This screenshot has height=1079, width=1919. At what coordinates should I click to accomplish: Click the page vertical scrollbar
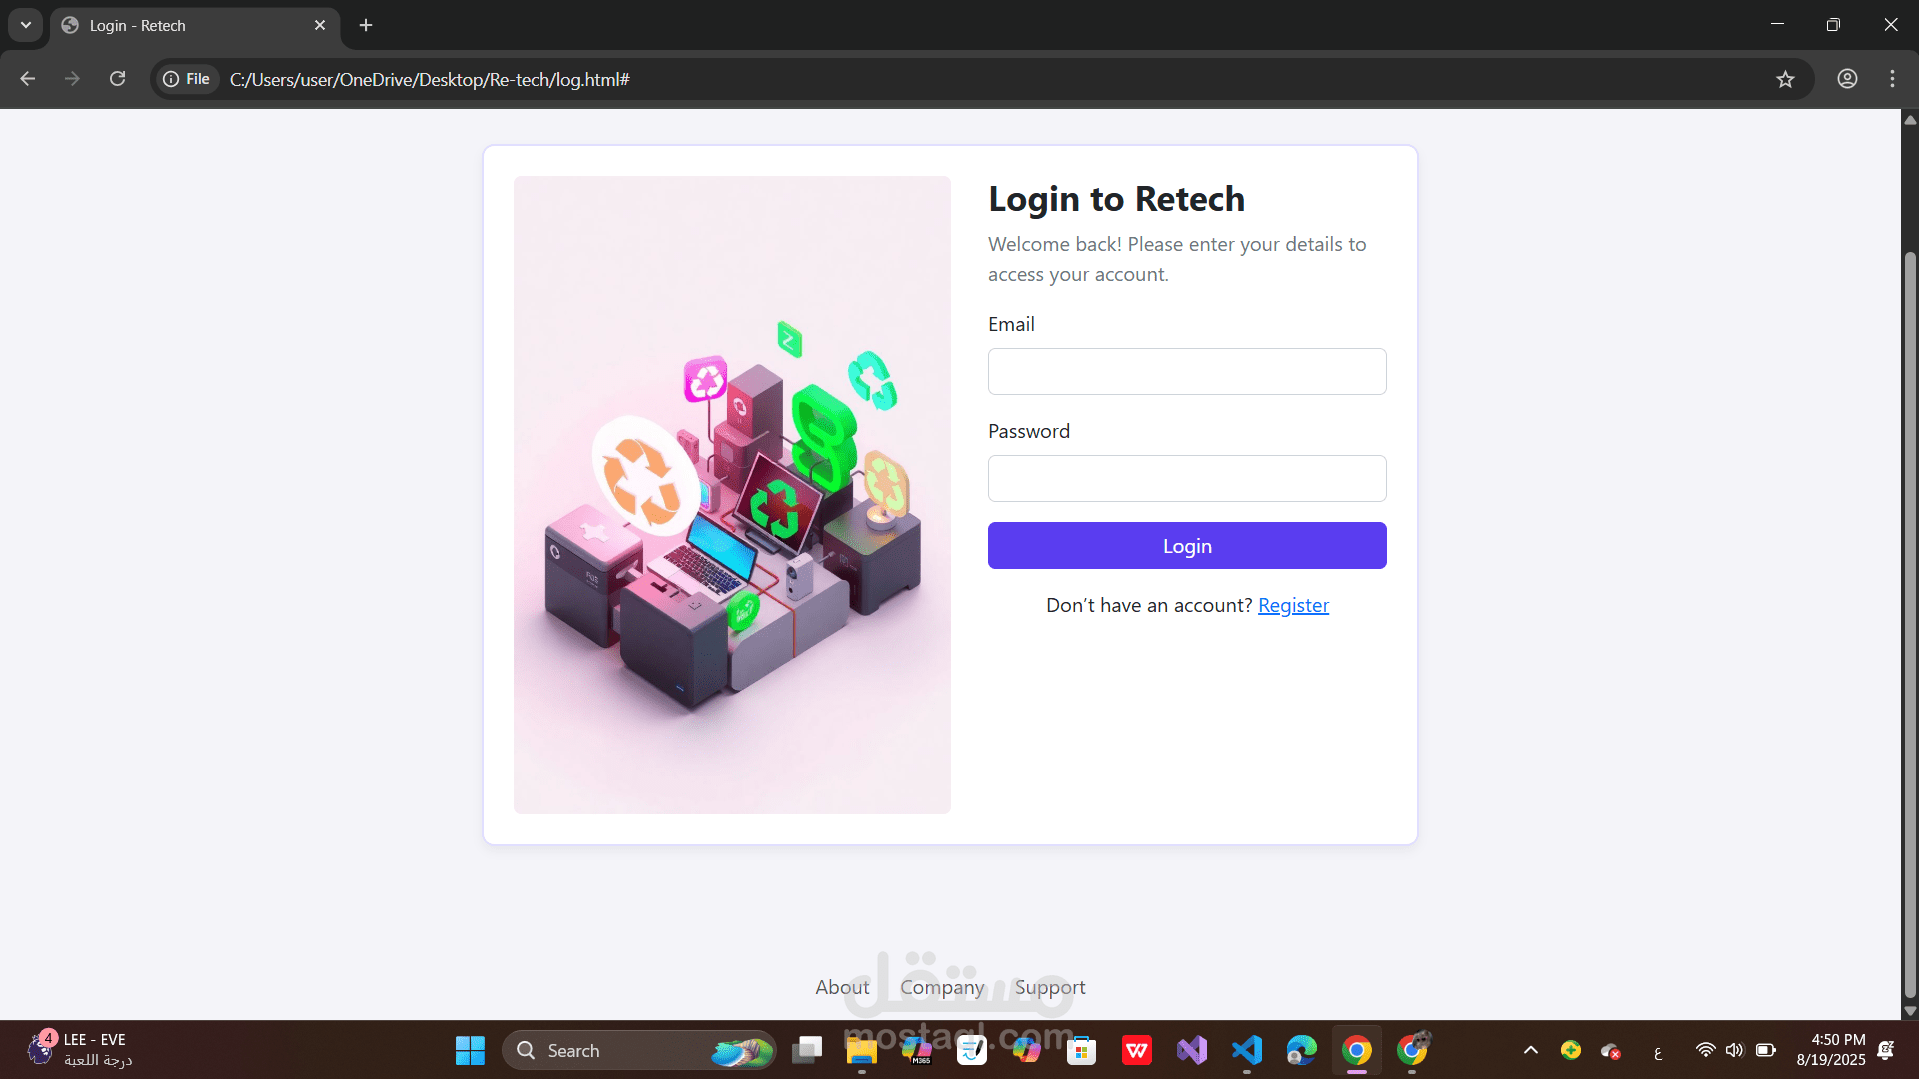1910,625
